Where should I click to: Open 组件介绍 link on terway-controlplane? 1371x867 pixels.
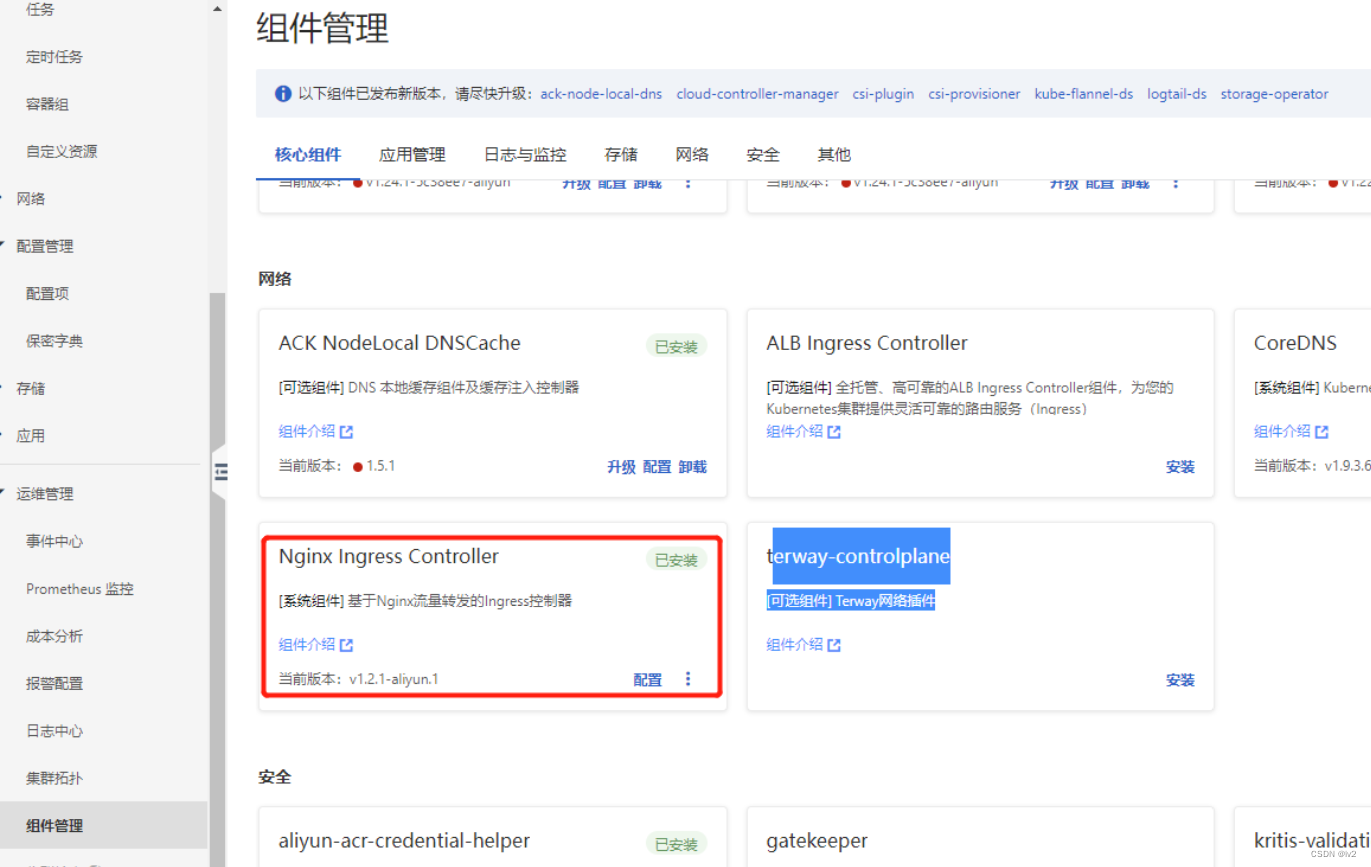(795, 645)
